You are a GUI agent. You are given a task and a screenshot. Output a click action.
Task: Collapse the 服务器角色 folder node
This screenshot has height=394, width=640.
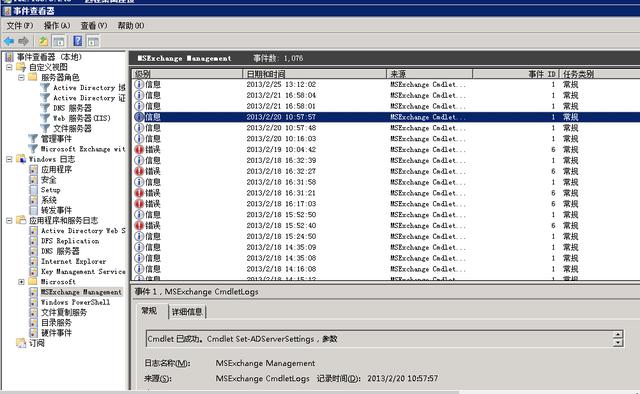pyautogui.click(x=21, y=78)
